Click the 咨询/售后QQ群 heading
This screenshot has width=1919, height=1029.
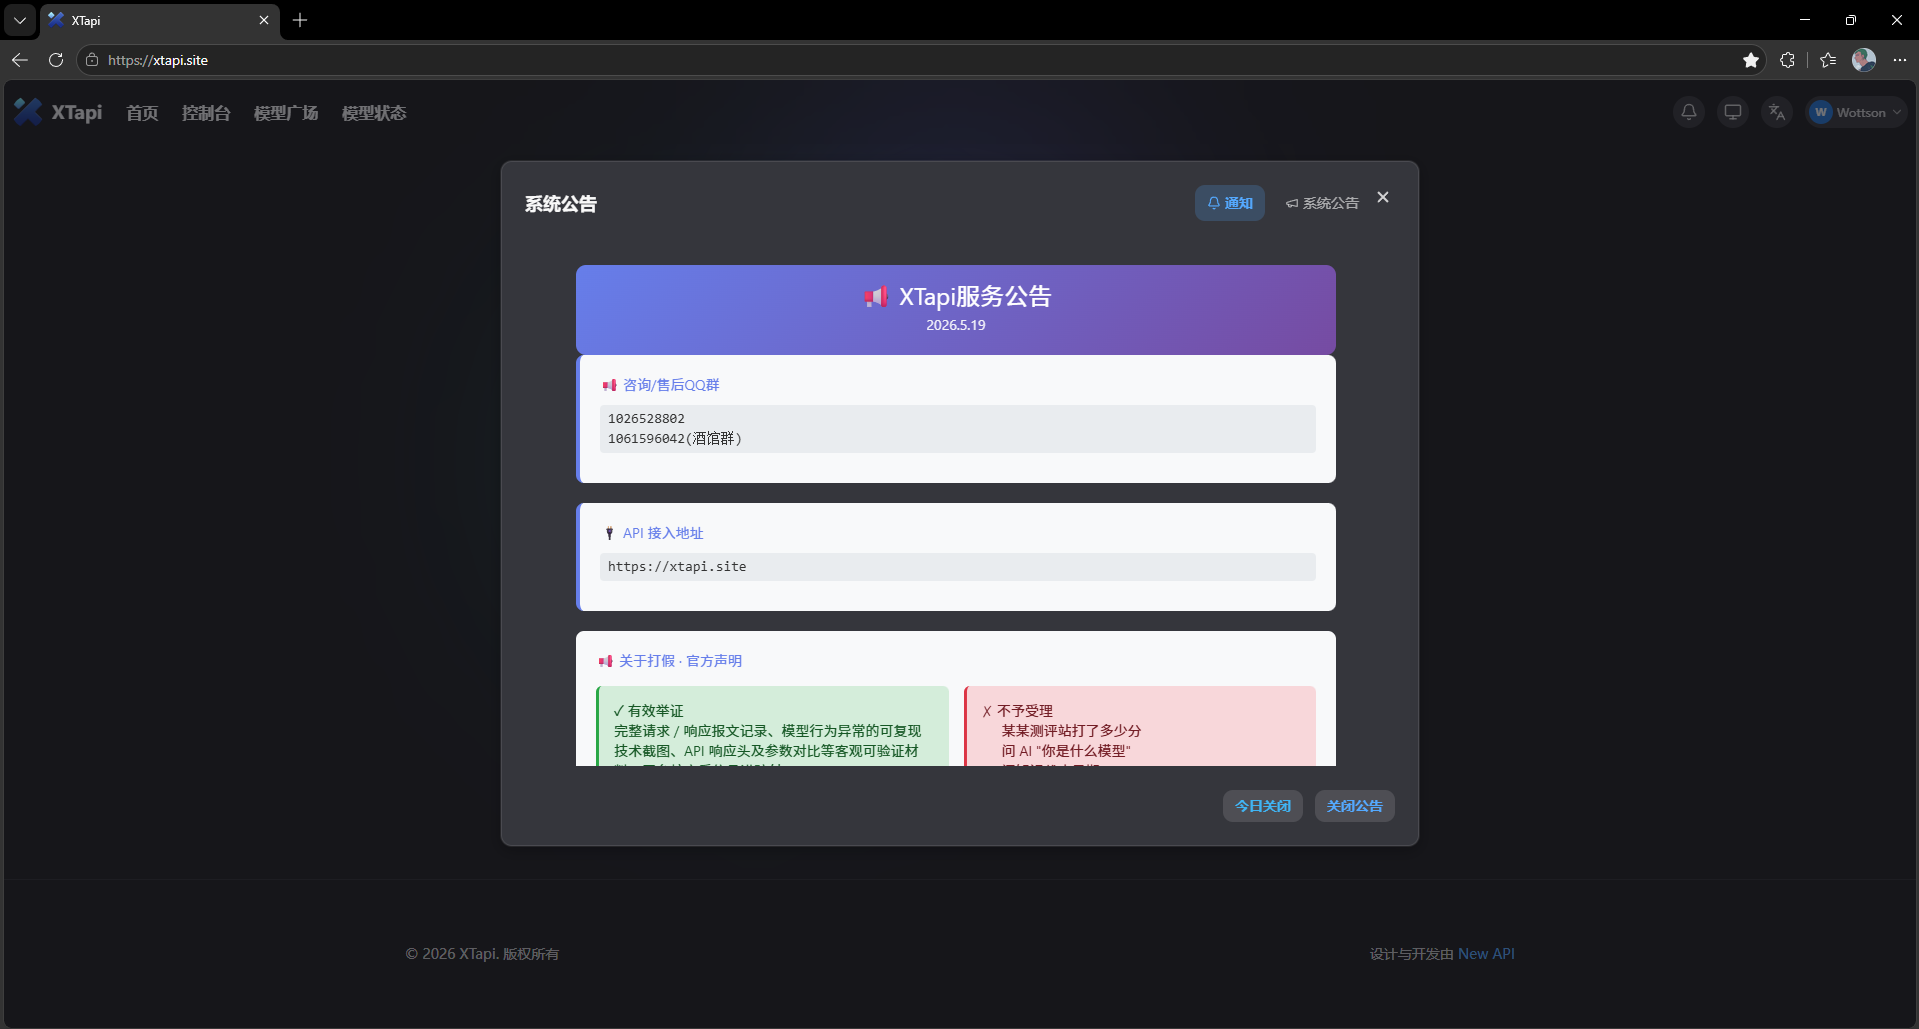click(x=671, y=385)
